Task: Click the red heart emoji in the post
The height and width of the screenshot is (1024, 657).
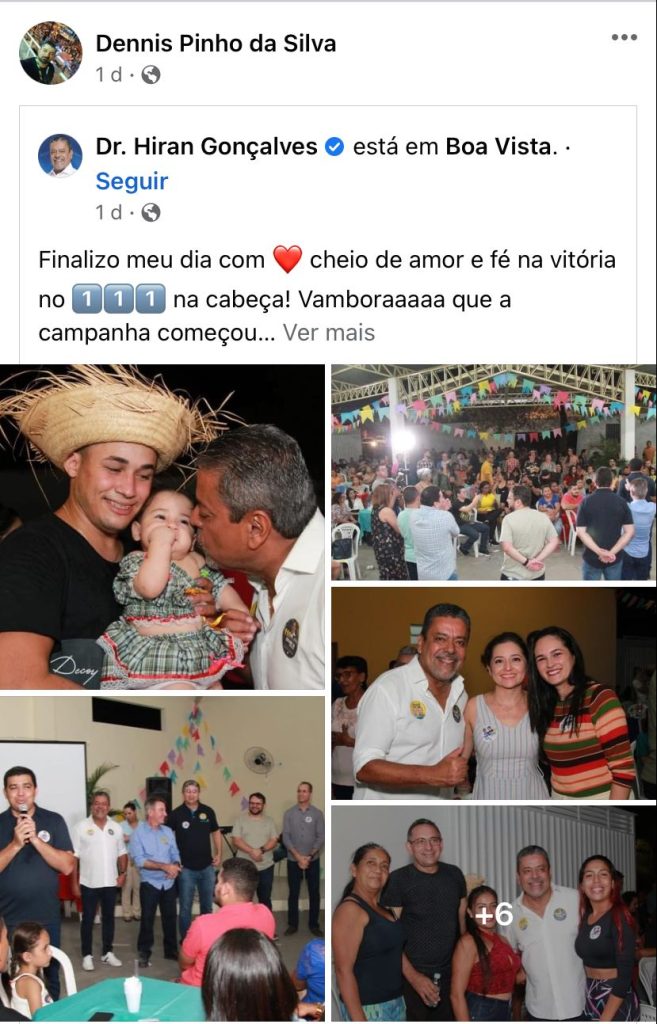Action: pos(287,259)
